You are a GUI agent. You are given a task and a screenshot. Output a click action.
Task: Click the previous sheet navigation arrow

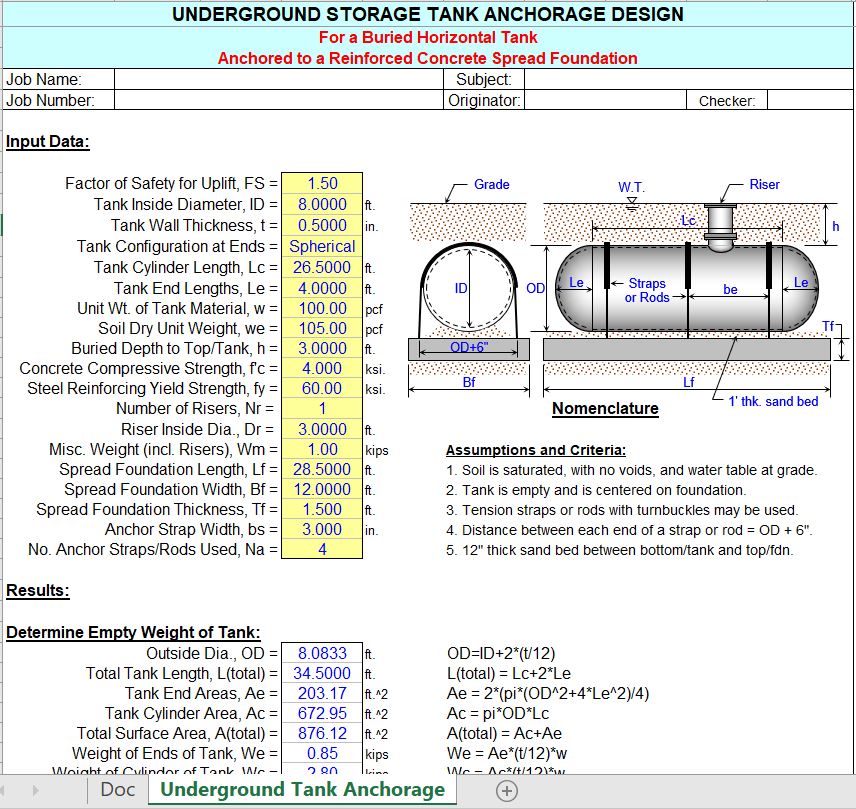click(x=14, y=790)
